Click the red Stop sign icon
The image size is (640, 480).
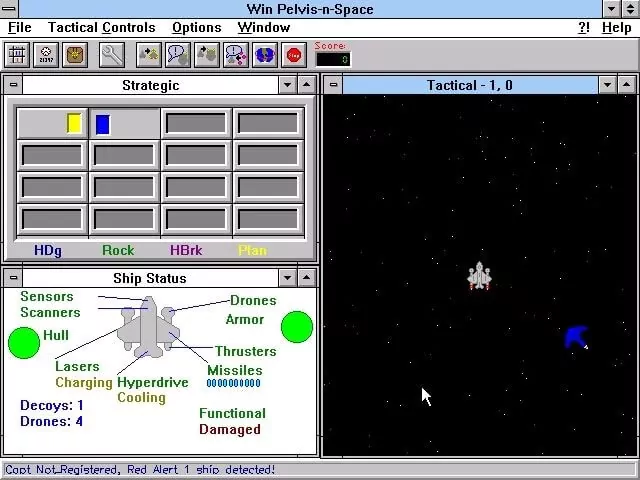294,55
